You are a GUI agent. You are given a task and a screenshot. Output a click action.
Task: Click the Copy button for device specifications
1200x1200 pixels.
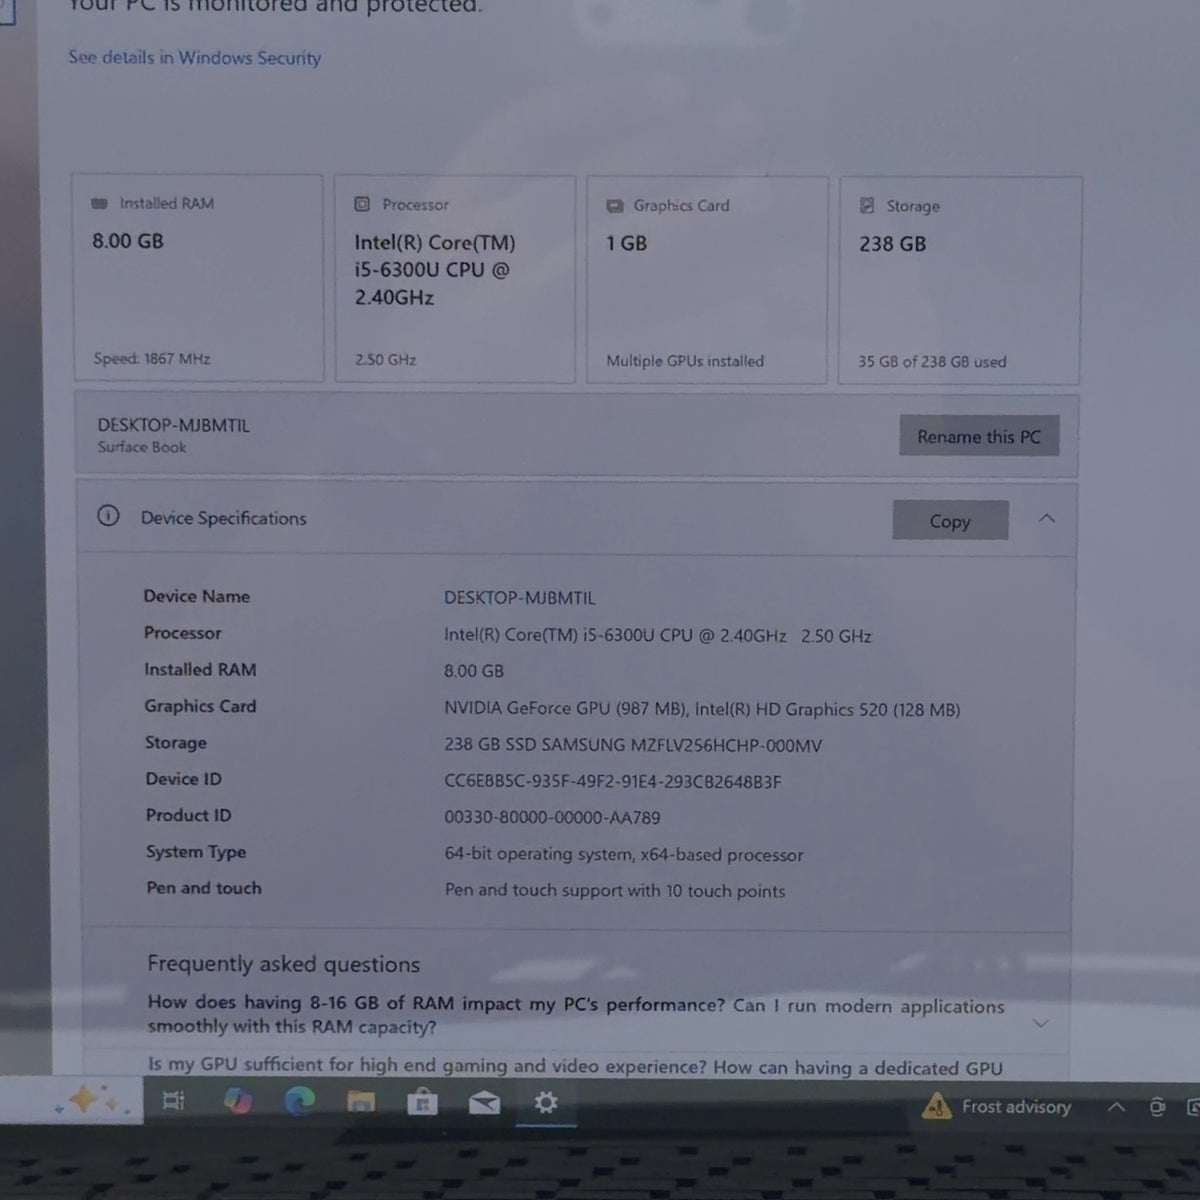click(950, 521)
